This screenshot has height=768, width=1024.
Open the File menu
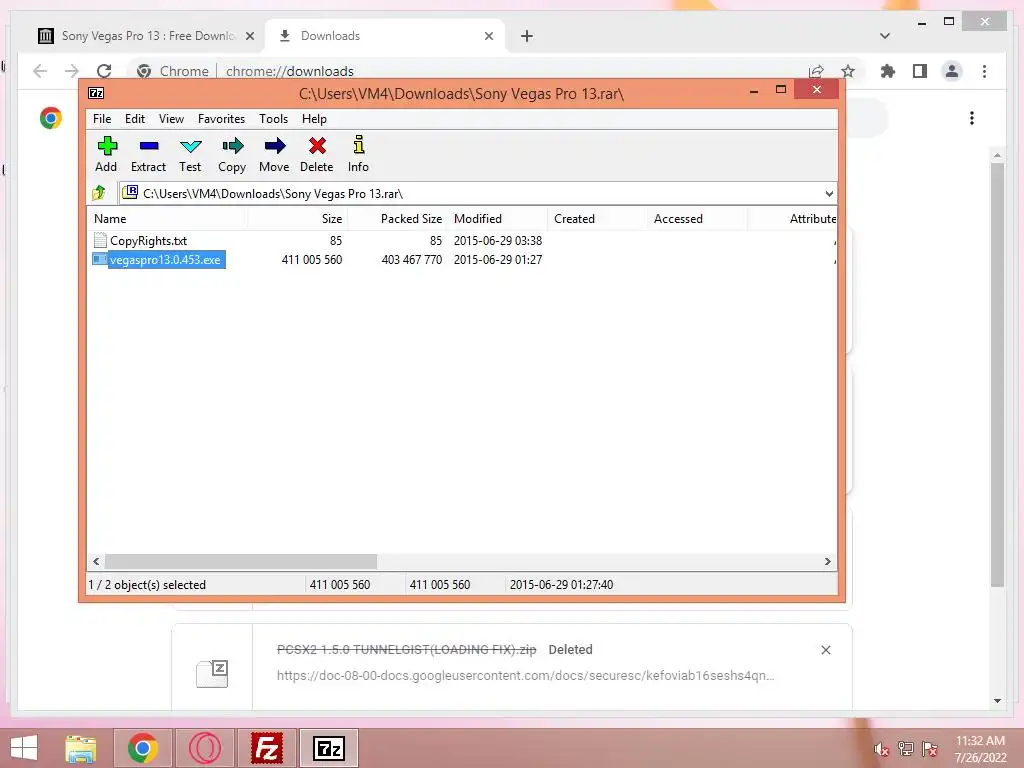(x=102, y=119)
